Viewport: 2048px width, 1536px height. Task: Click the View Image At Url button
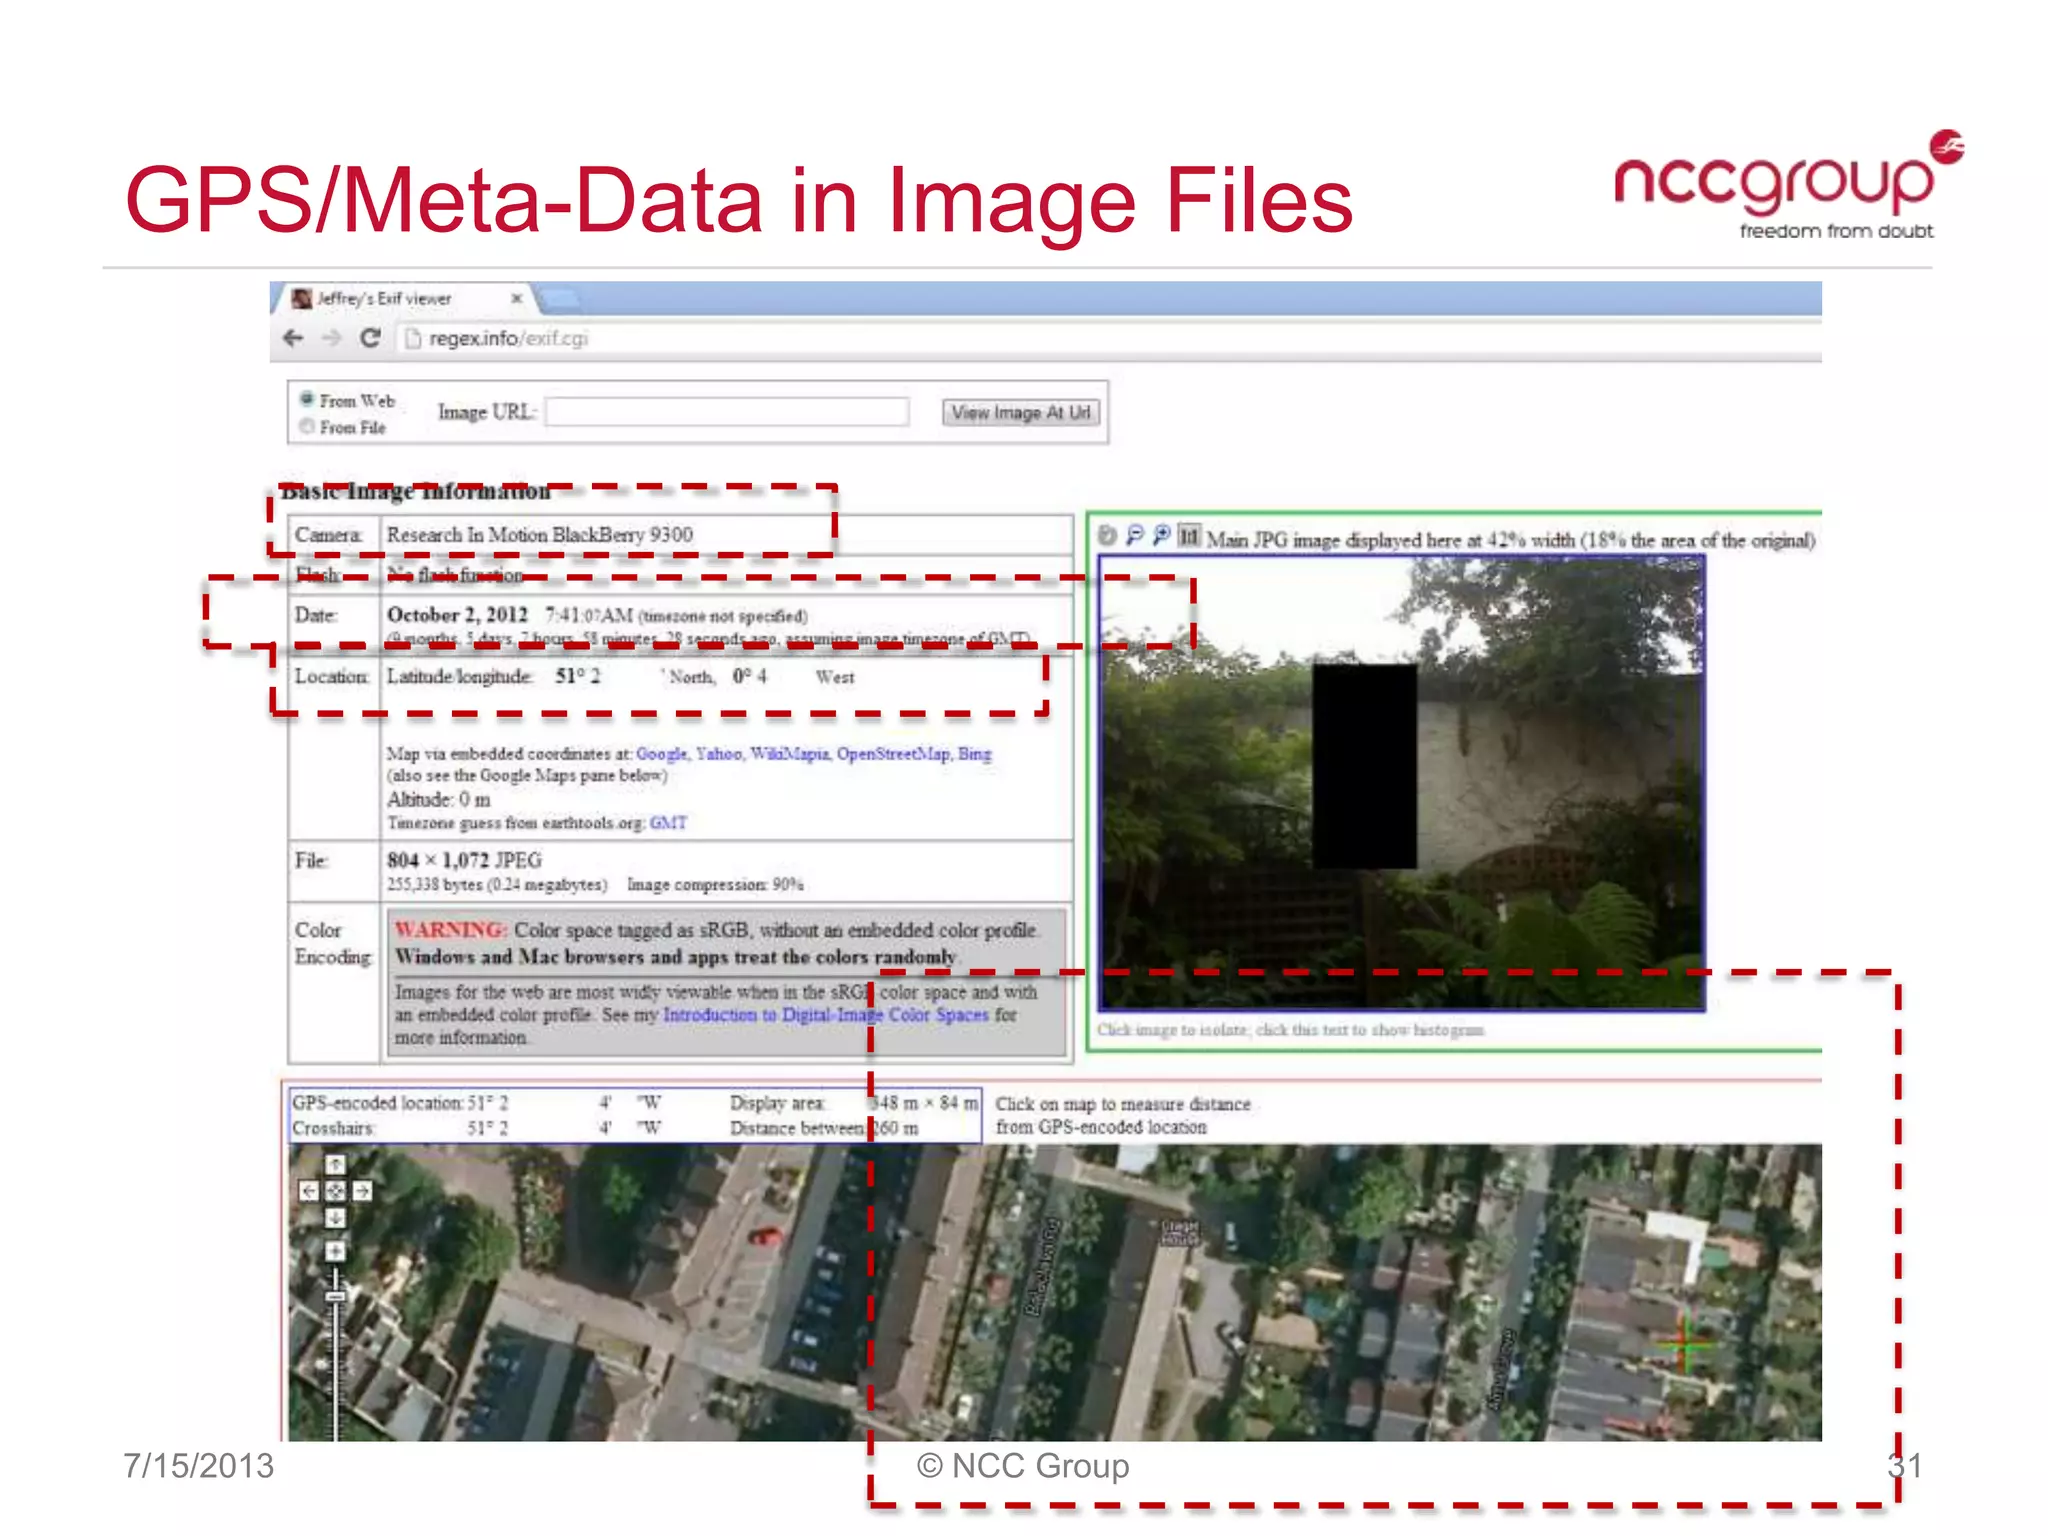pos(1020,412)
